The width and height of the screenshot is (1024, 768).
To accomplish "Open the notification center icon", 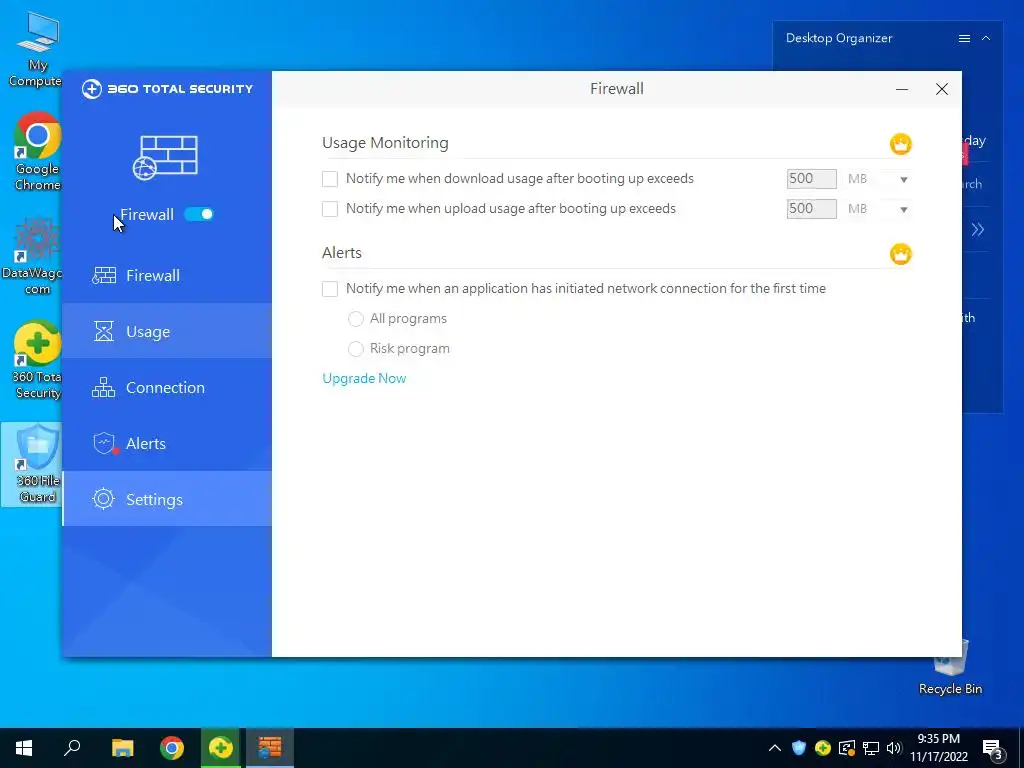I will tap(992, 750).
